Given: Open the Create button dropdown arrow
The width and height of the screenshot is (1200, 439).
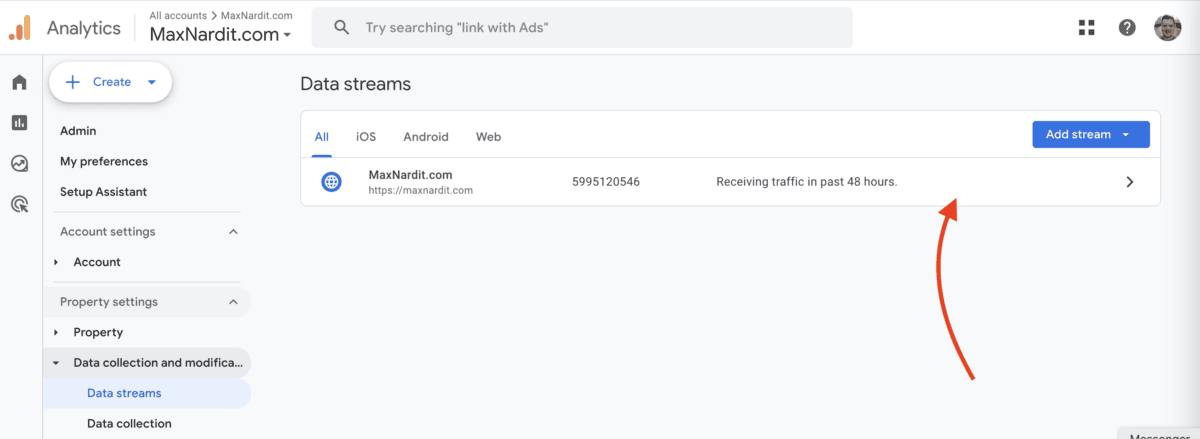Looking at the screenshot, I should 152,82.
